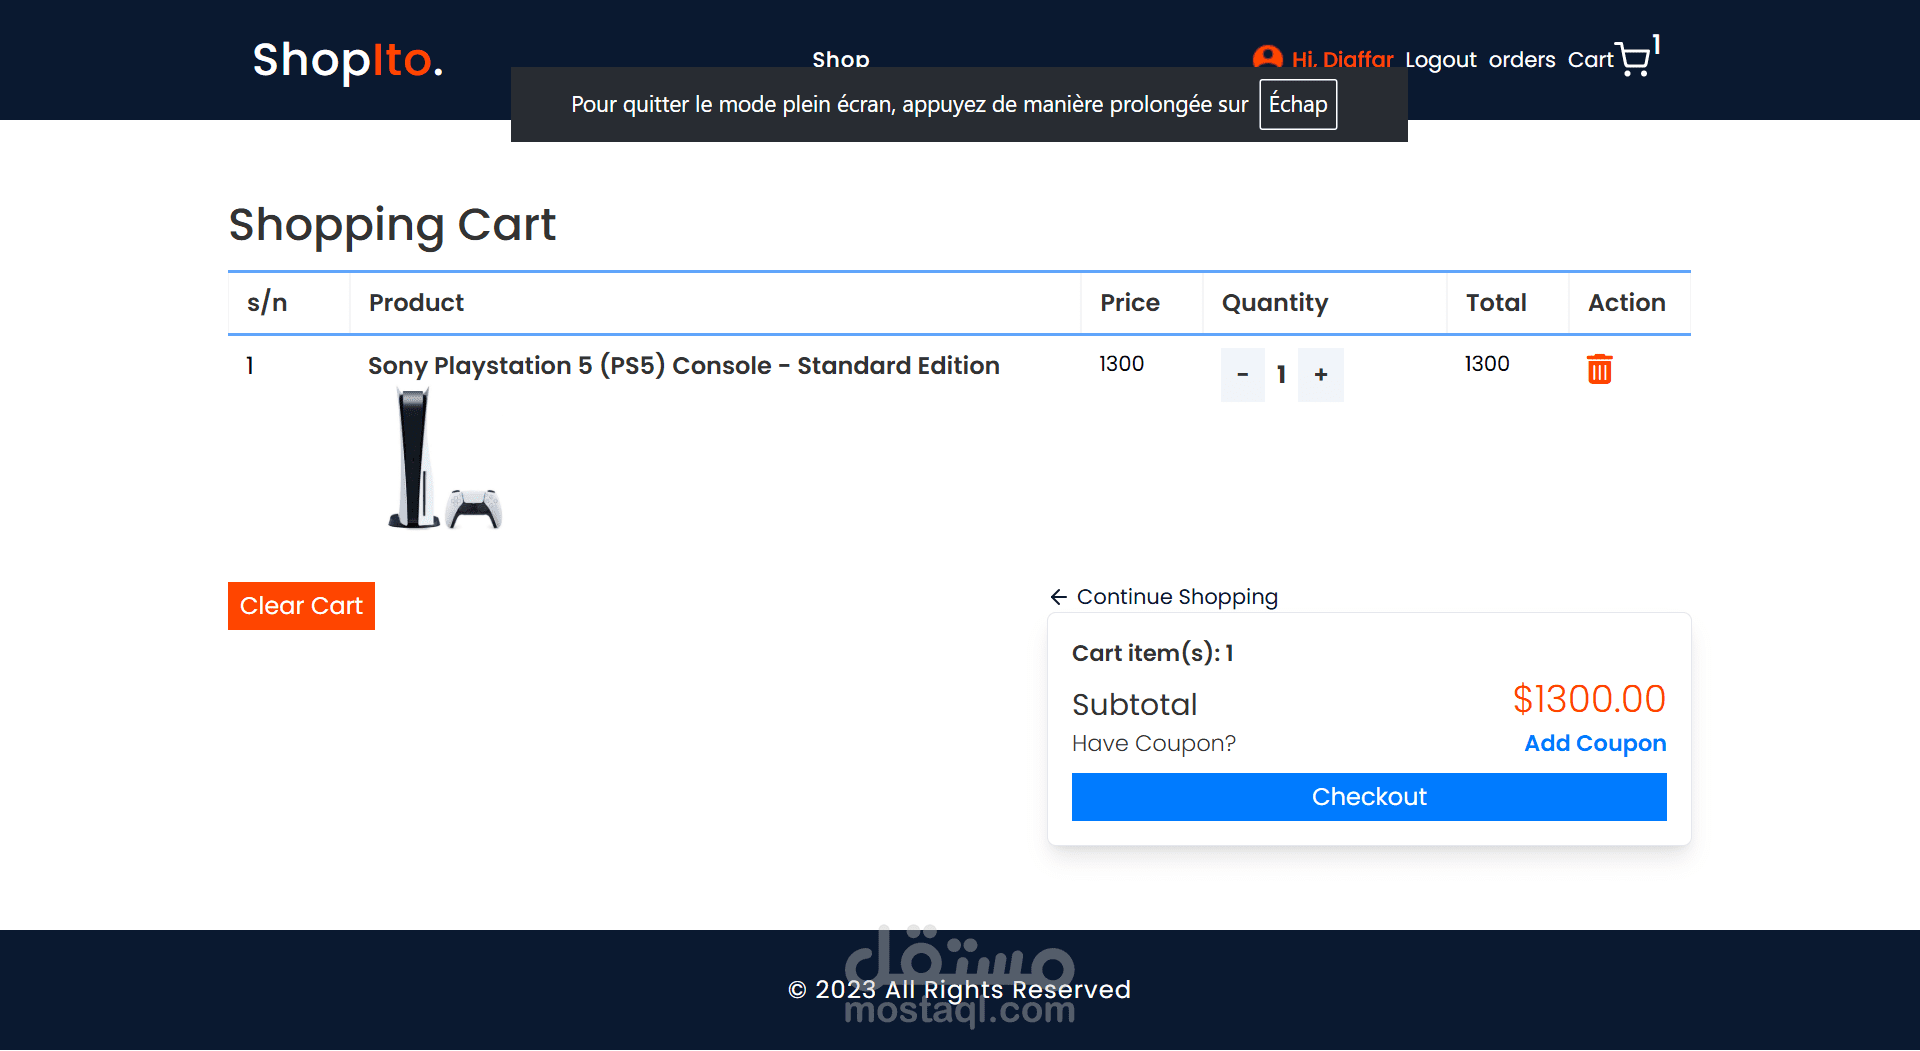Click the Shopping Cart heading
The image size is (1920, 1051).
[x=392, y=225]
